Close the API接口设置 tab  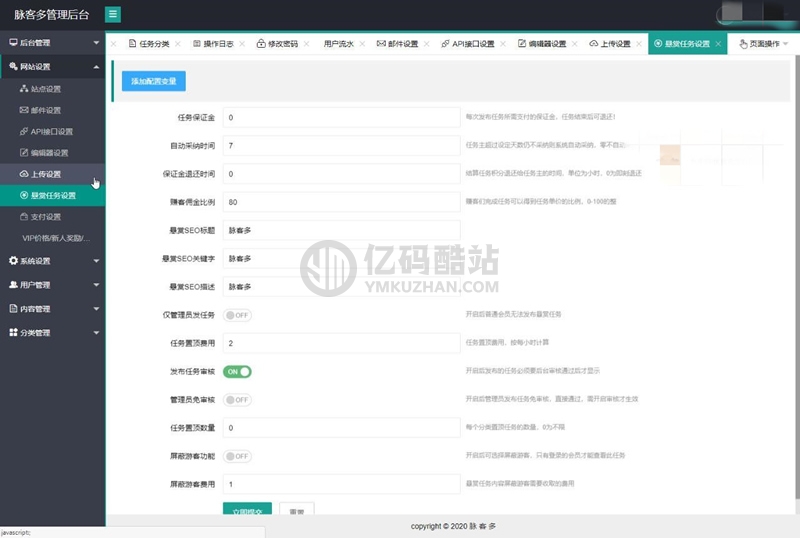[x=503, y=44]
